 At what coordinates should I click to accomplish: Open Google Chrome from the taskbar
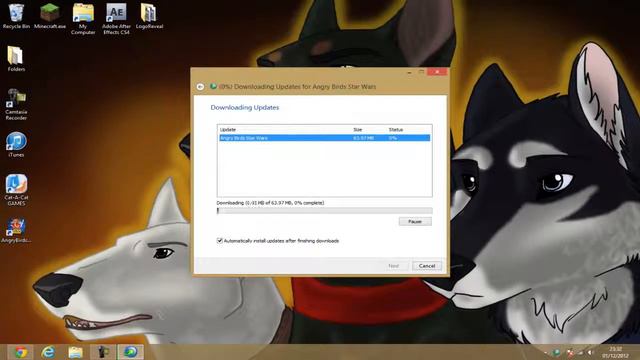pyautogui.click(x=20, y=352)
